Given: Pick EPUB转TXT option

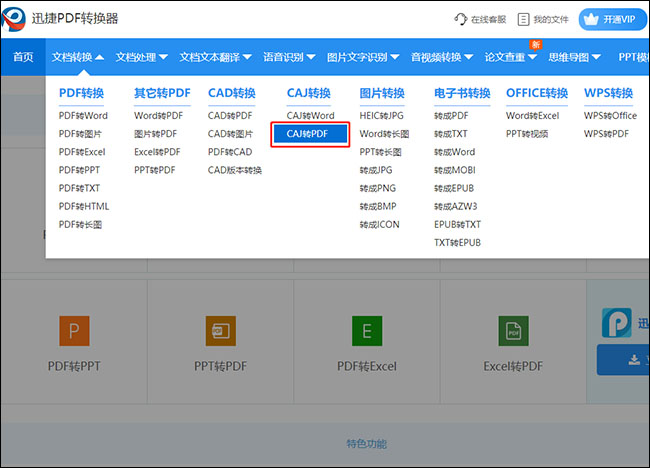Looking at the screenshot, I should click(457, 225).
